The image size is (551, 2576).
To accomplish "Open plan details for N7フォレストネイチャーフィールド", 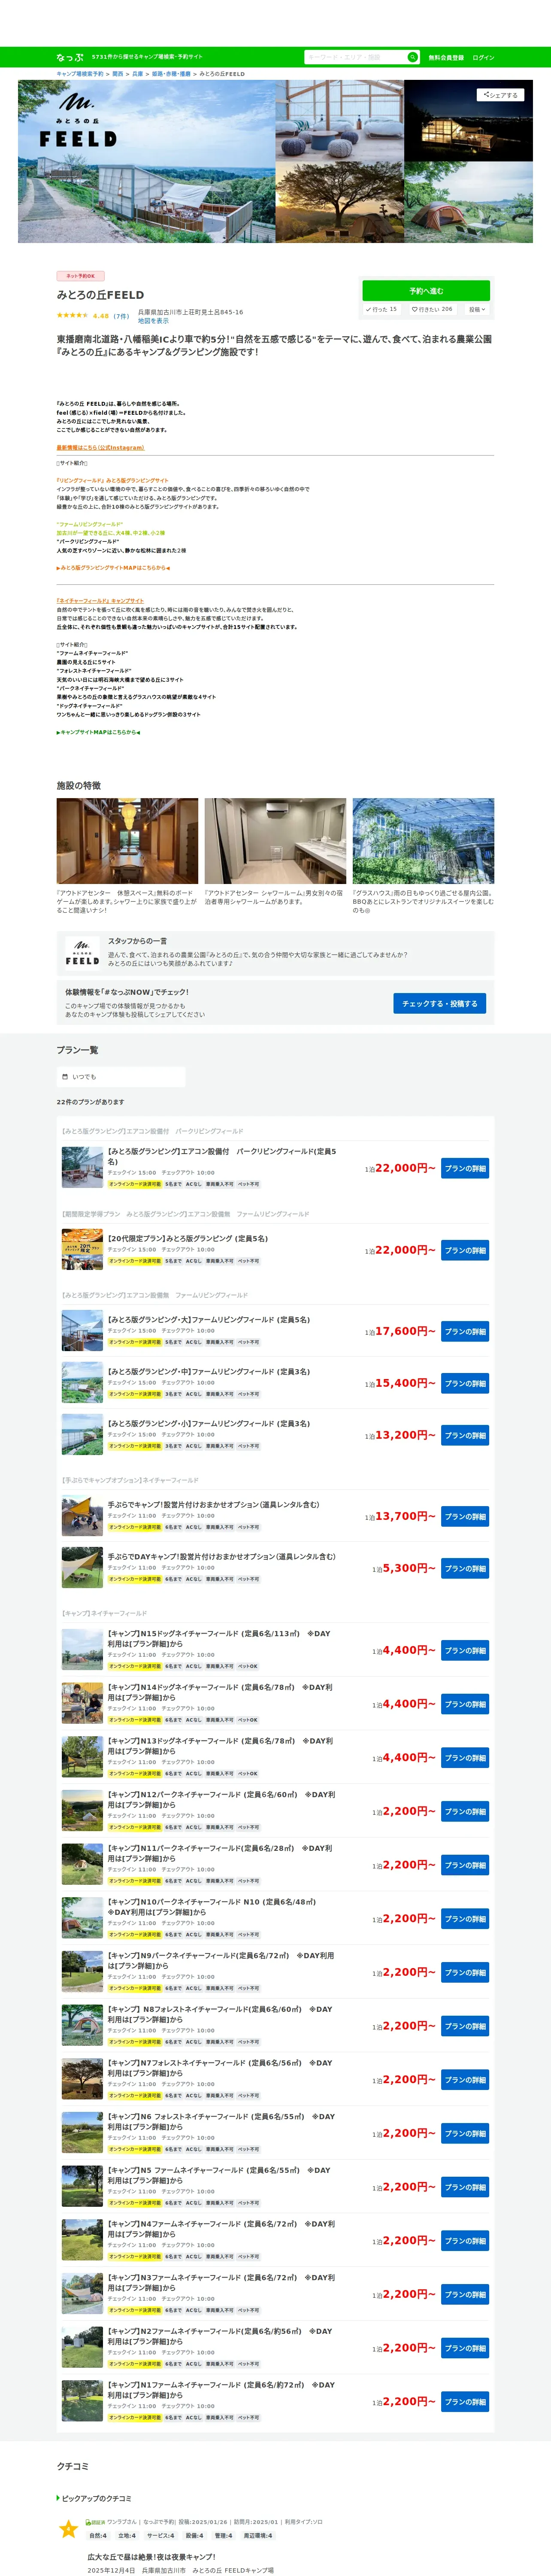I will [x=465, y=2081].
